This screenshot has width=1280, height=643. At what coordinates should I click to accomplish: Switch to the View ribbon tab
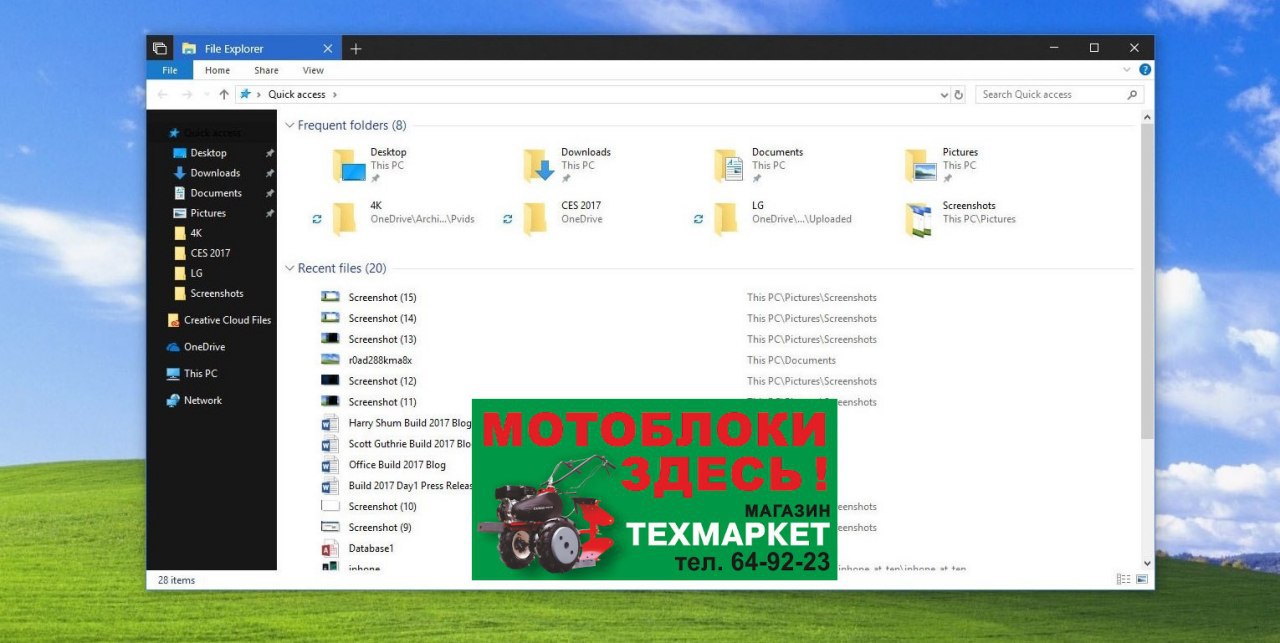[x=313, y=70]
